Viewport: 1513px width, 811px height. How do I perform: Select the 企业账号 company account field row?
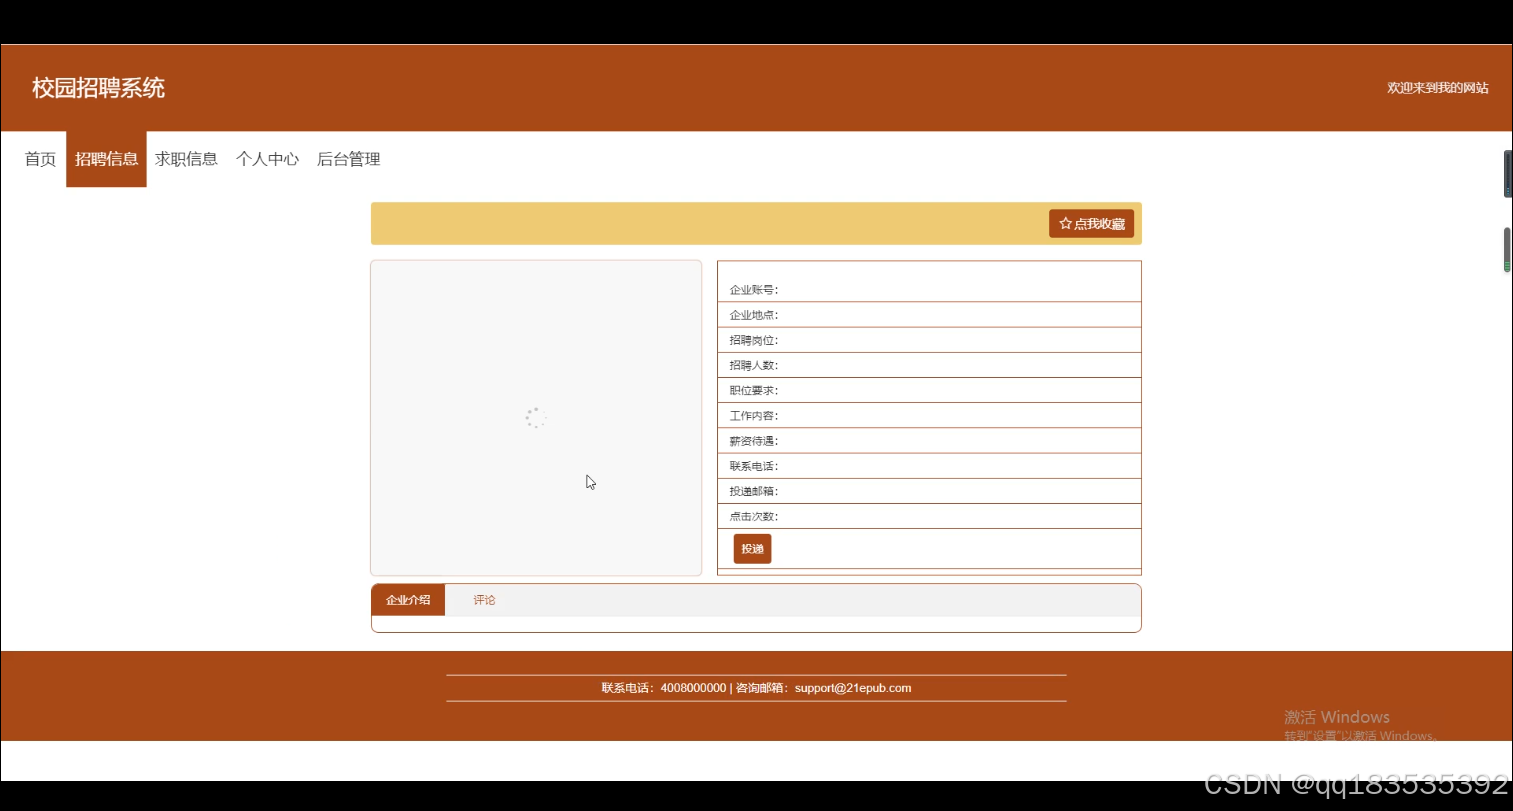(928, 289)
